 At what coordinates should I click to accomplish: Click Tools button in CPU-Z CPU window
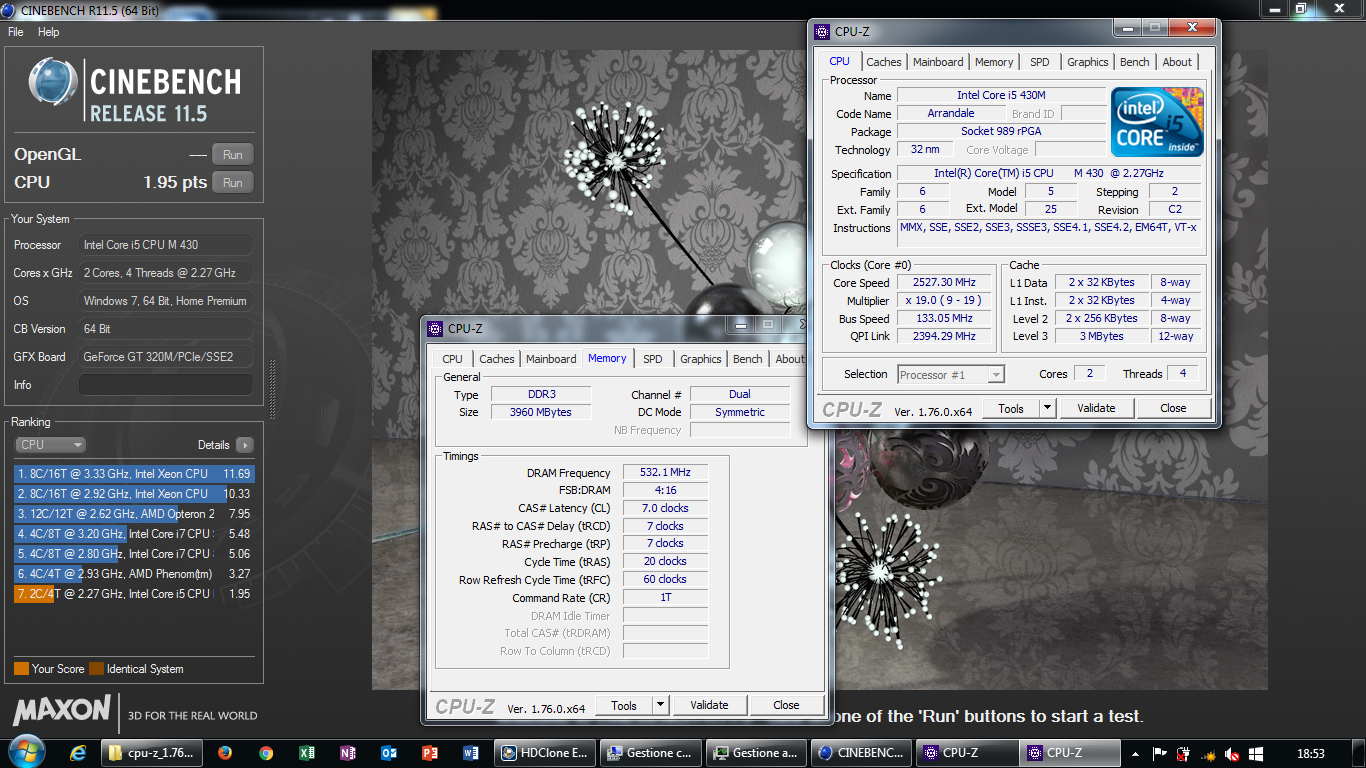[1011, 408]
